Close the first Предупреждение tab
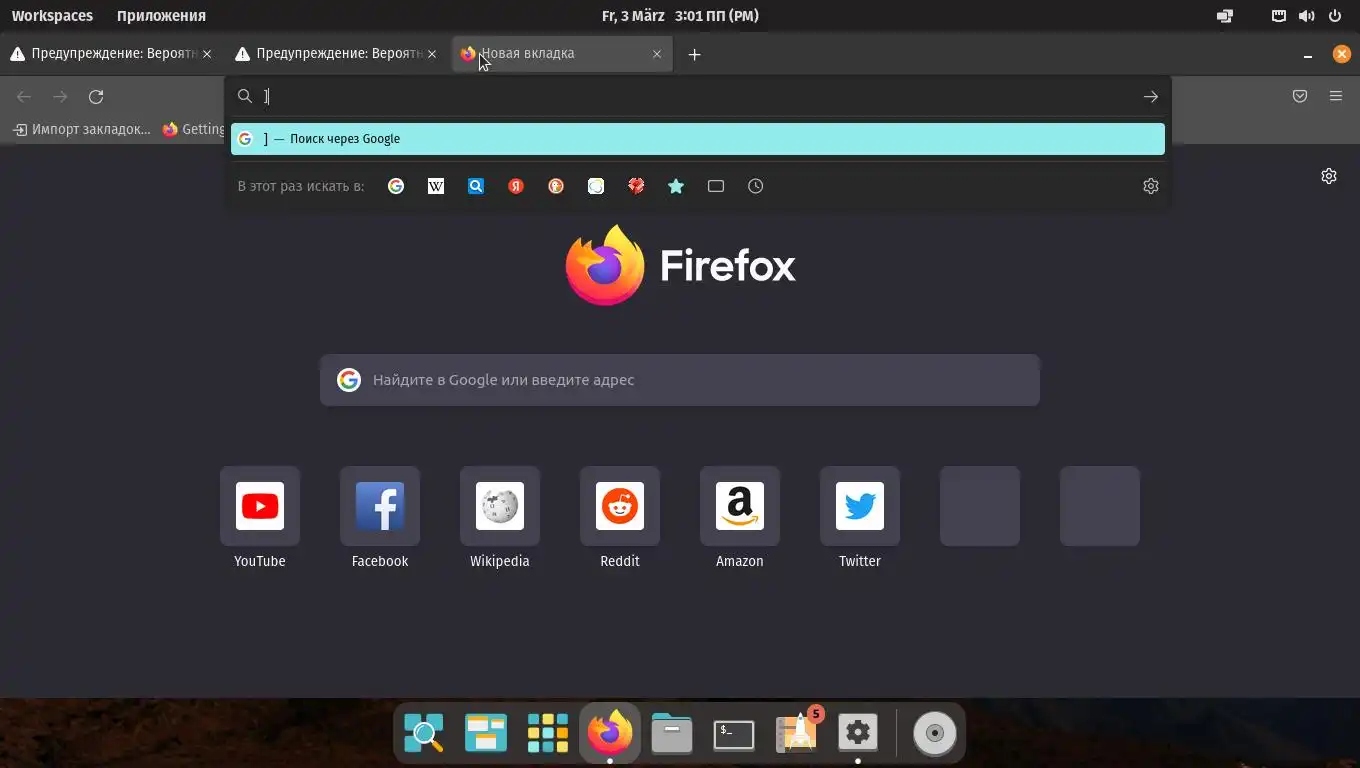The height and width of the screenshot is (768, 1360). (207, 54)
